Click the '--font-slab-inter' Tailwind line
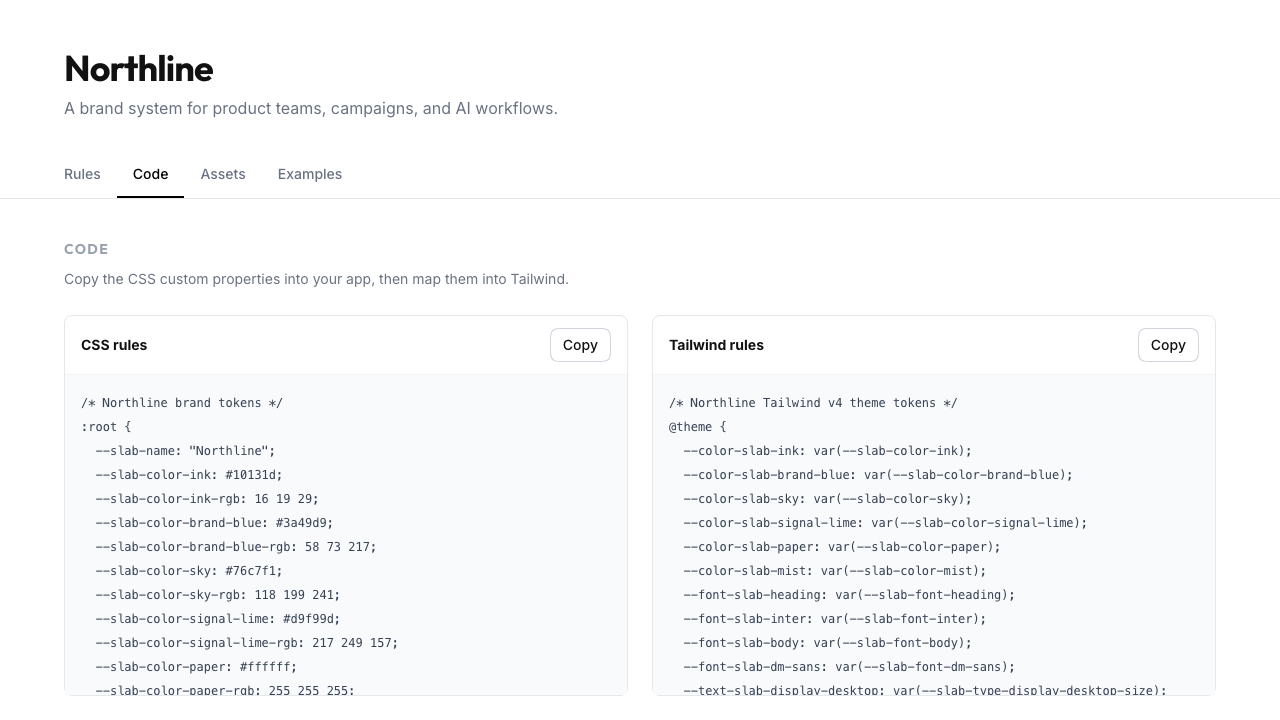This screenshot has height=720, width=1280. (x=835, y=619)
